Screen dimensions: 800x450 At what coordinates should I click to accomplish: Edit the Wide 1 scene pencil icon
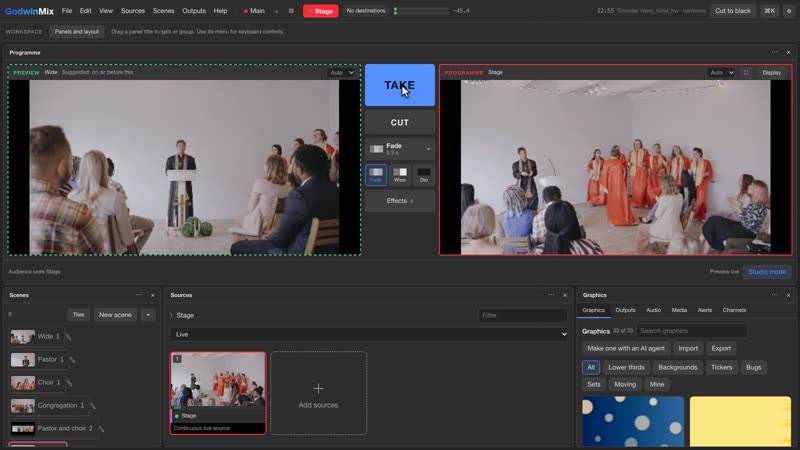coord(68,337)
